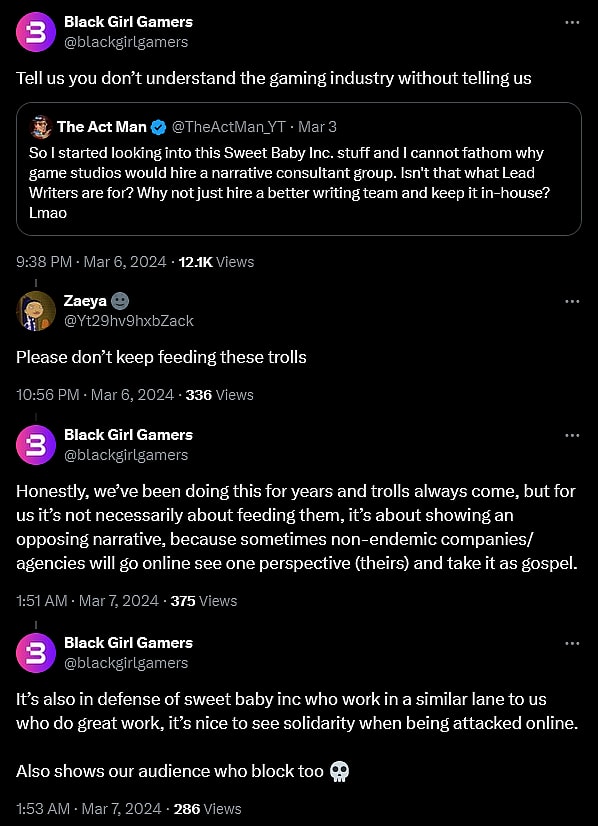This screenshot has width=598, height=826.
Task: Click the Black Girl Gamers display name
Action: click(x=128, y=21)
